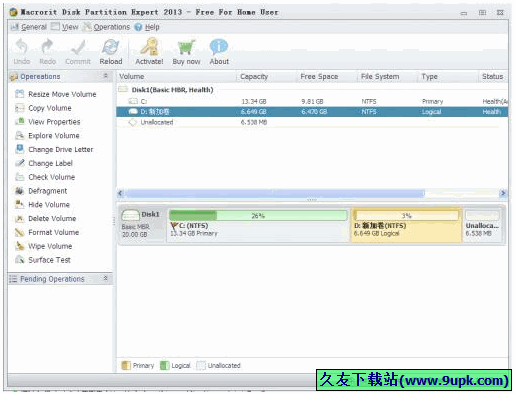The height and width of the screenshot is (394, 515).
Task: Click 13.34 GB capacity cell
Action: [x=254, y=101]
